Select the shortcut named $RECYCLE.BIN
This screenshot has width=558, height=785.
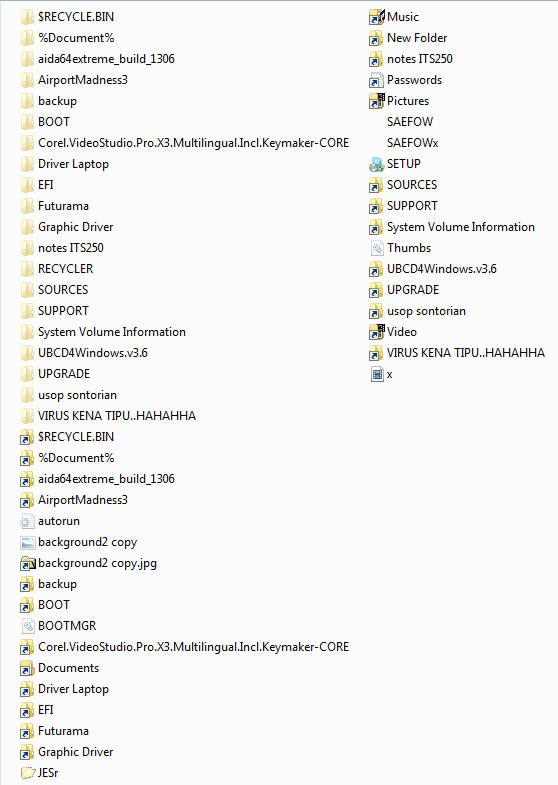[76, 437]
